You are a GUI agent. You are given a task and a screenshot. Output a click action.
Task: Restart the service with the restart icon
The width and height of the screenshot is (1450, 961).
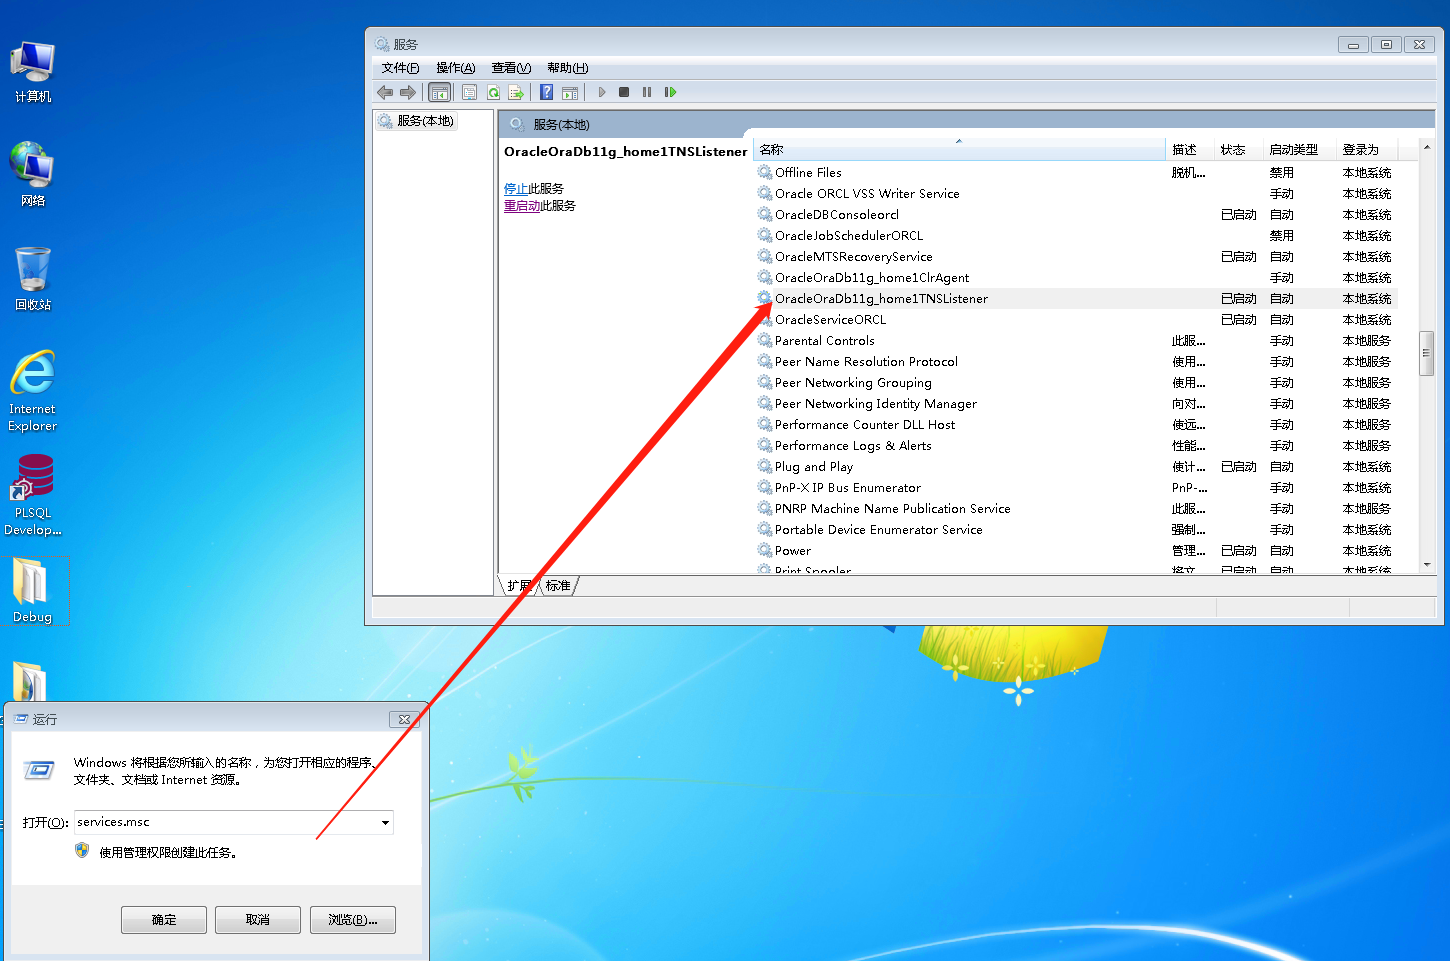pos(671,92)
